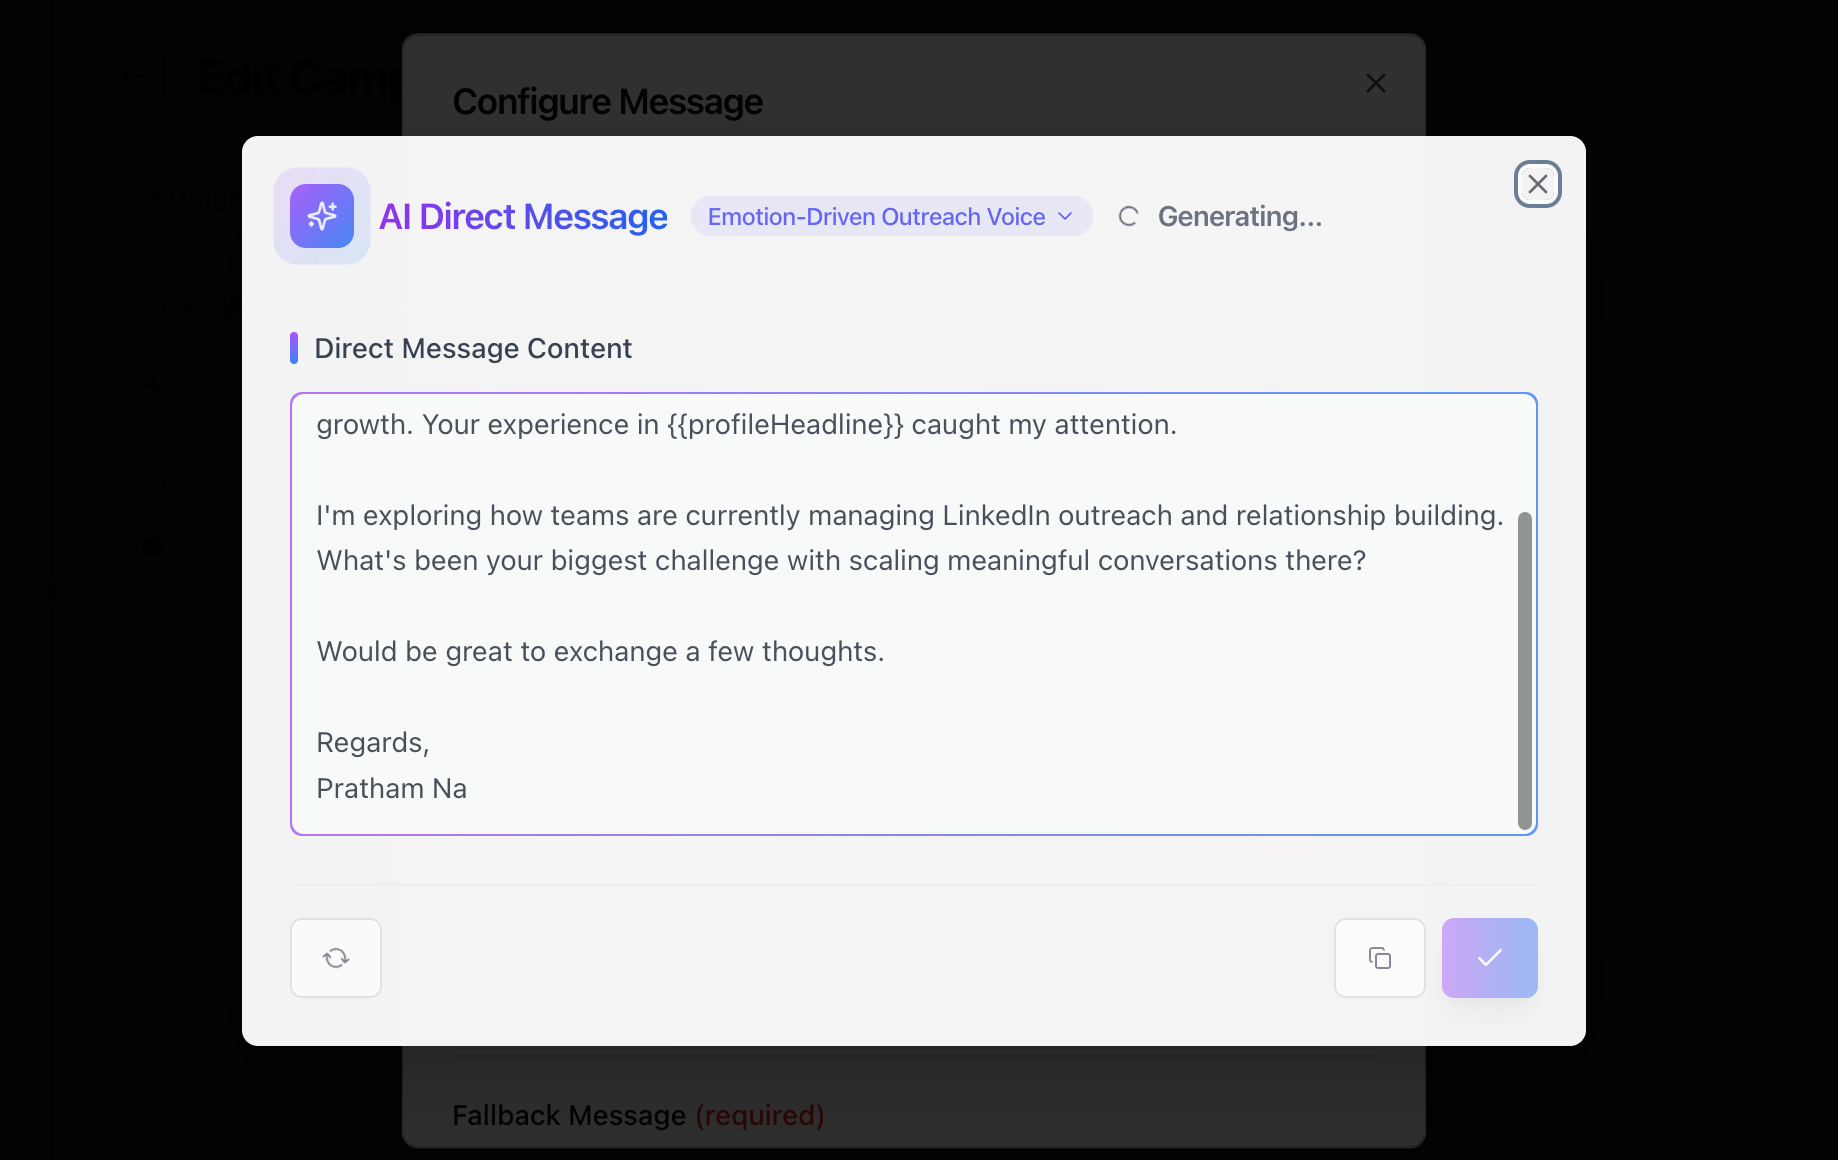
Task: Click the Direct Message Content heading
Action: 473,349
